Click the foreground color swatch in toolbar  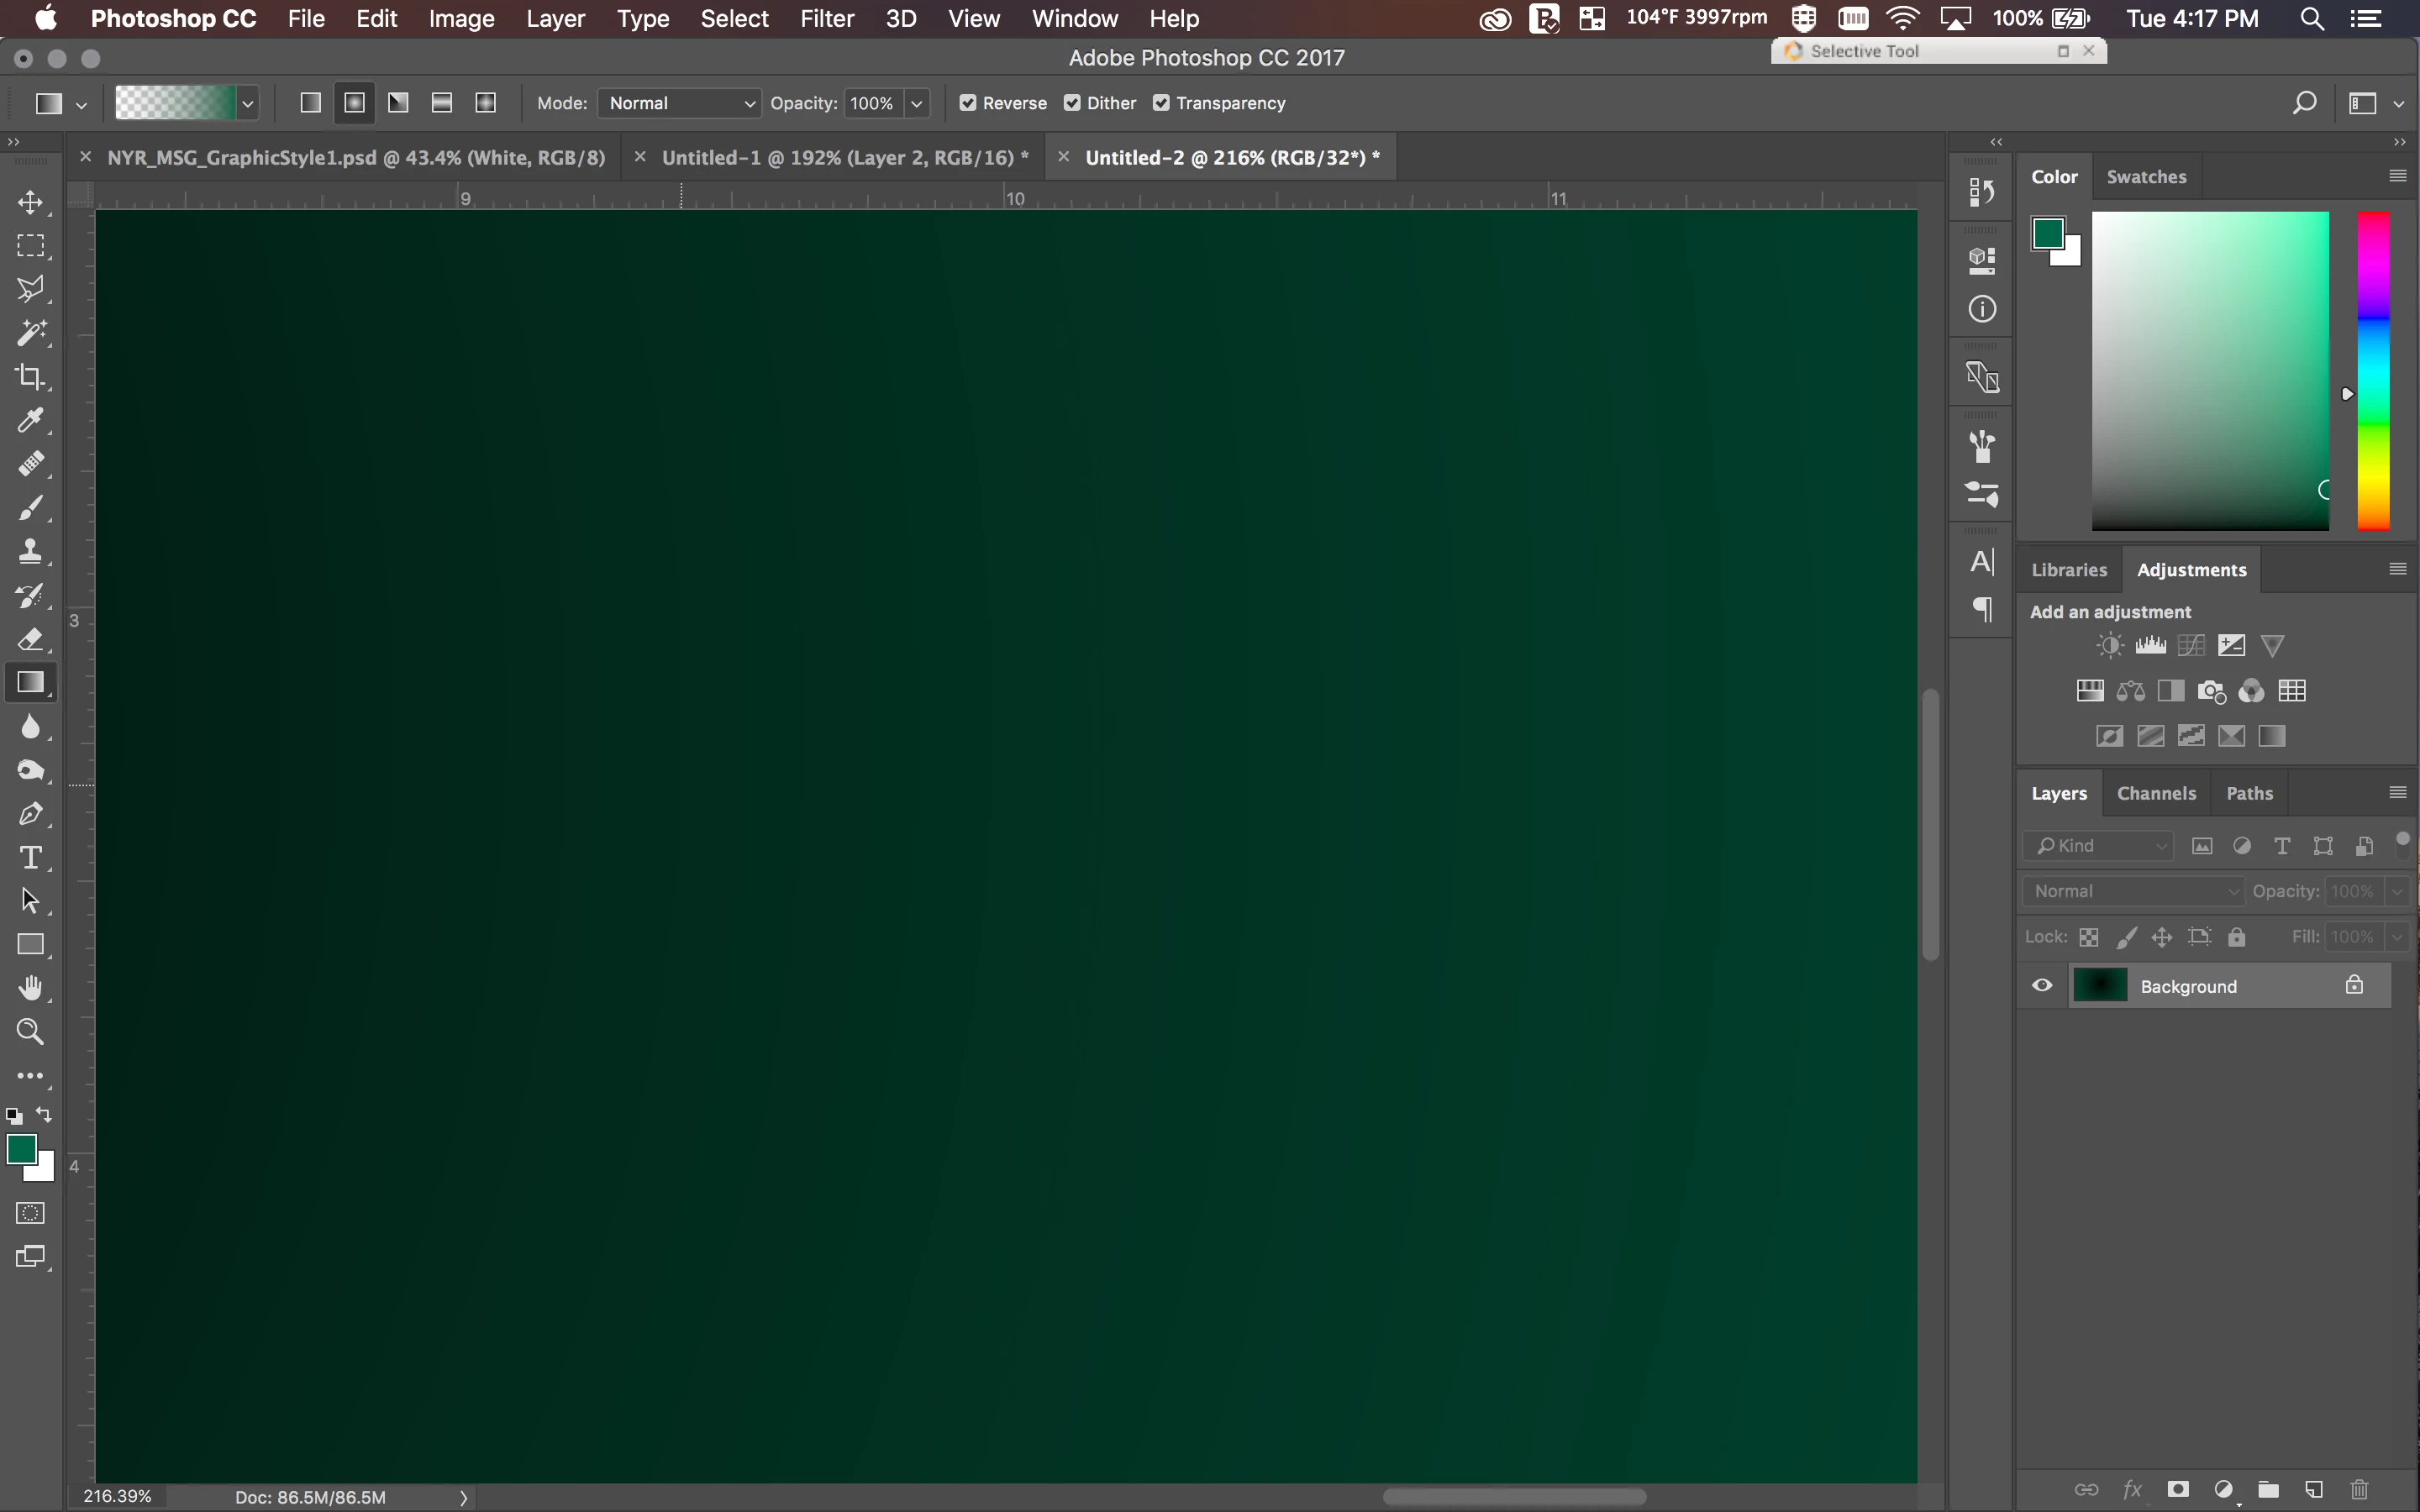tap(21, 1149)
